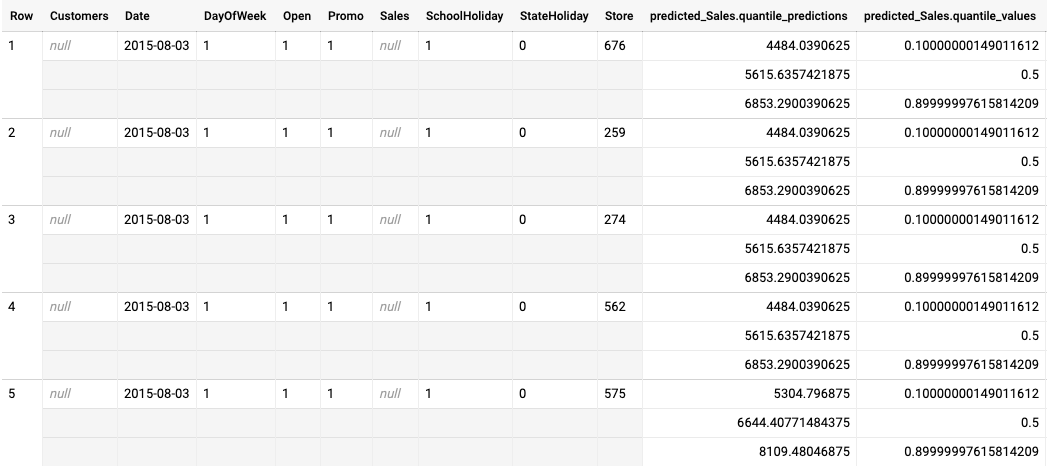Click the Promo column header
Viewport: 1047px width, 466px height.
tap(346, 17)
